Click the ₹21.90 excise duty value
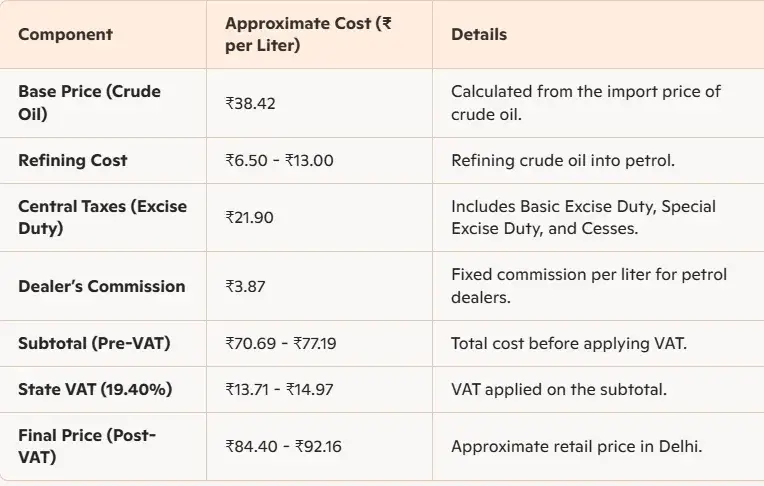Screen dimensions: 764x486 249,217
